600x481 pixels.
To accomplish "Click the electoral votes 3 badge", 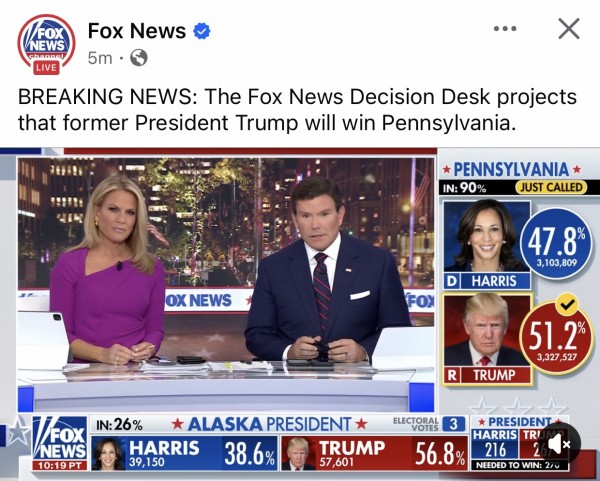I will 454,424.
